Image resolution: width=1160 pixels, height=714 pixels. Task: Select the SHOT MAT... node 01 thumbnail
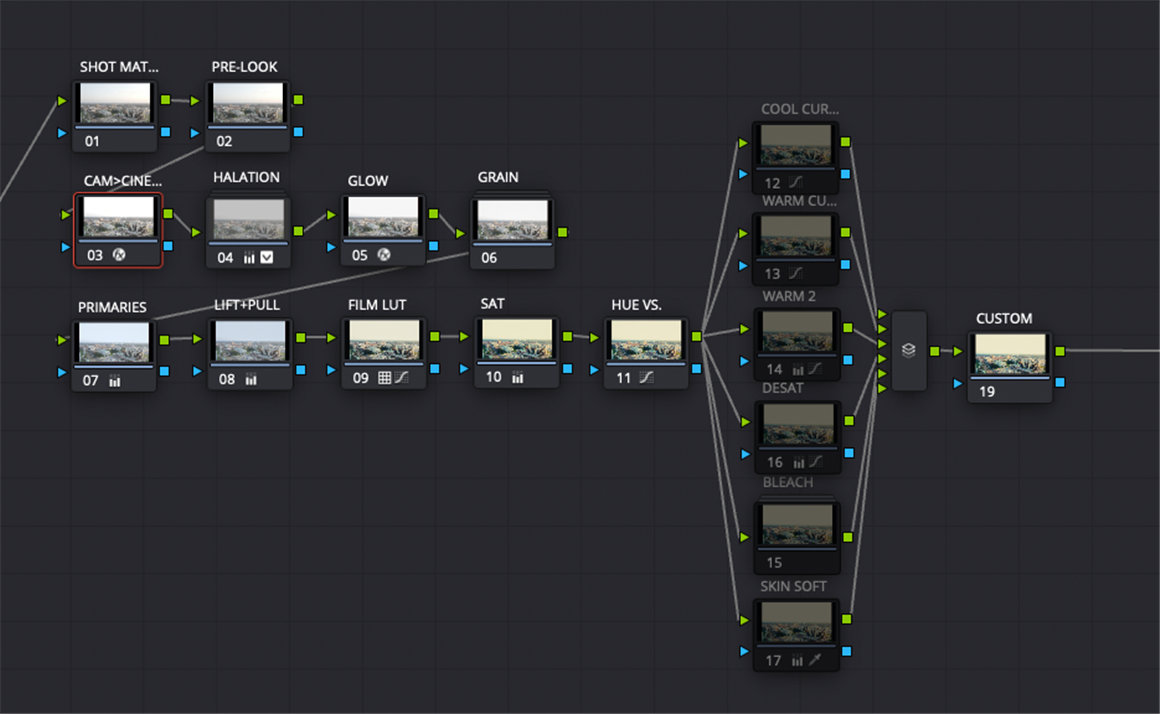coord(115,104)
